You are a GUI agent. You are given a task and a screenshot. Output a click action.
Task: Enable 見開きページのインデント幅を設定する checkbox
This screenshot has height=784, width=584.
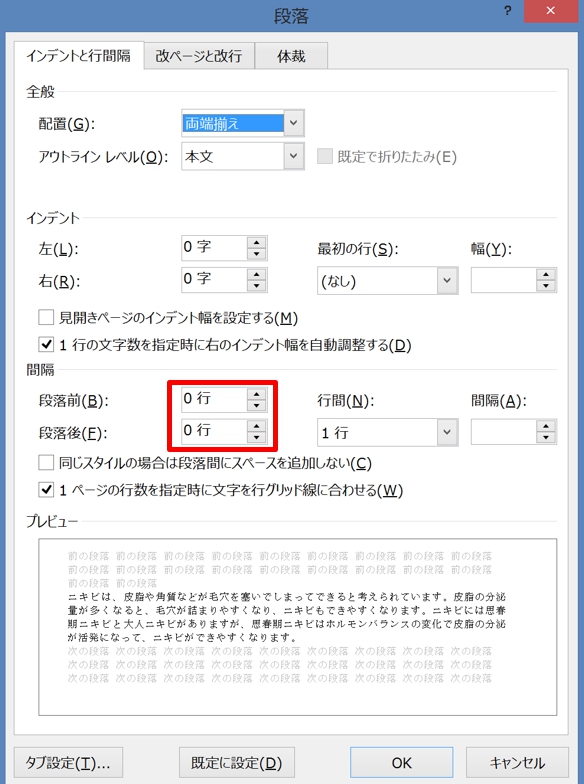(46, 318)
